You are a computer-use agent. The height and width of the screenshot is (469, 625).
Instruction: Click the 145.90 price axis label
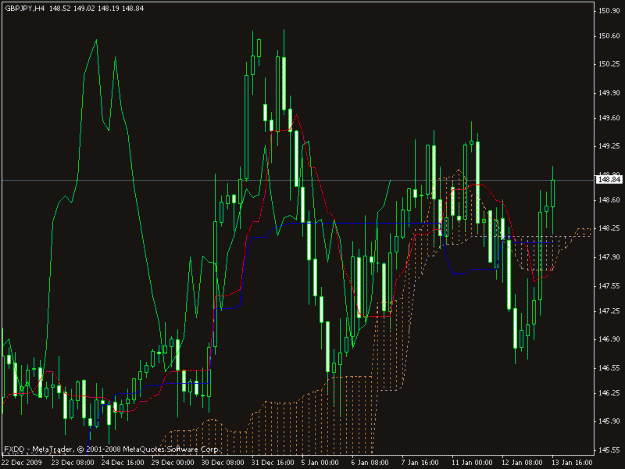point(609,421)
